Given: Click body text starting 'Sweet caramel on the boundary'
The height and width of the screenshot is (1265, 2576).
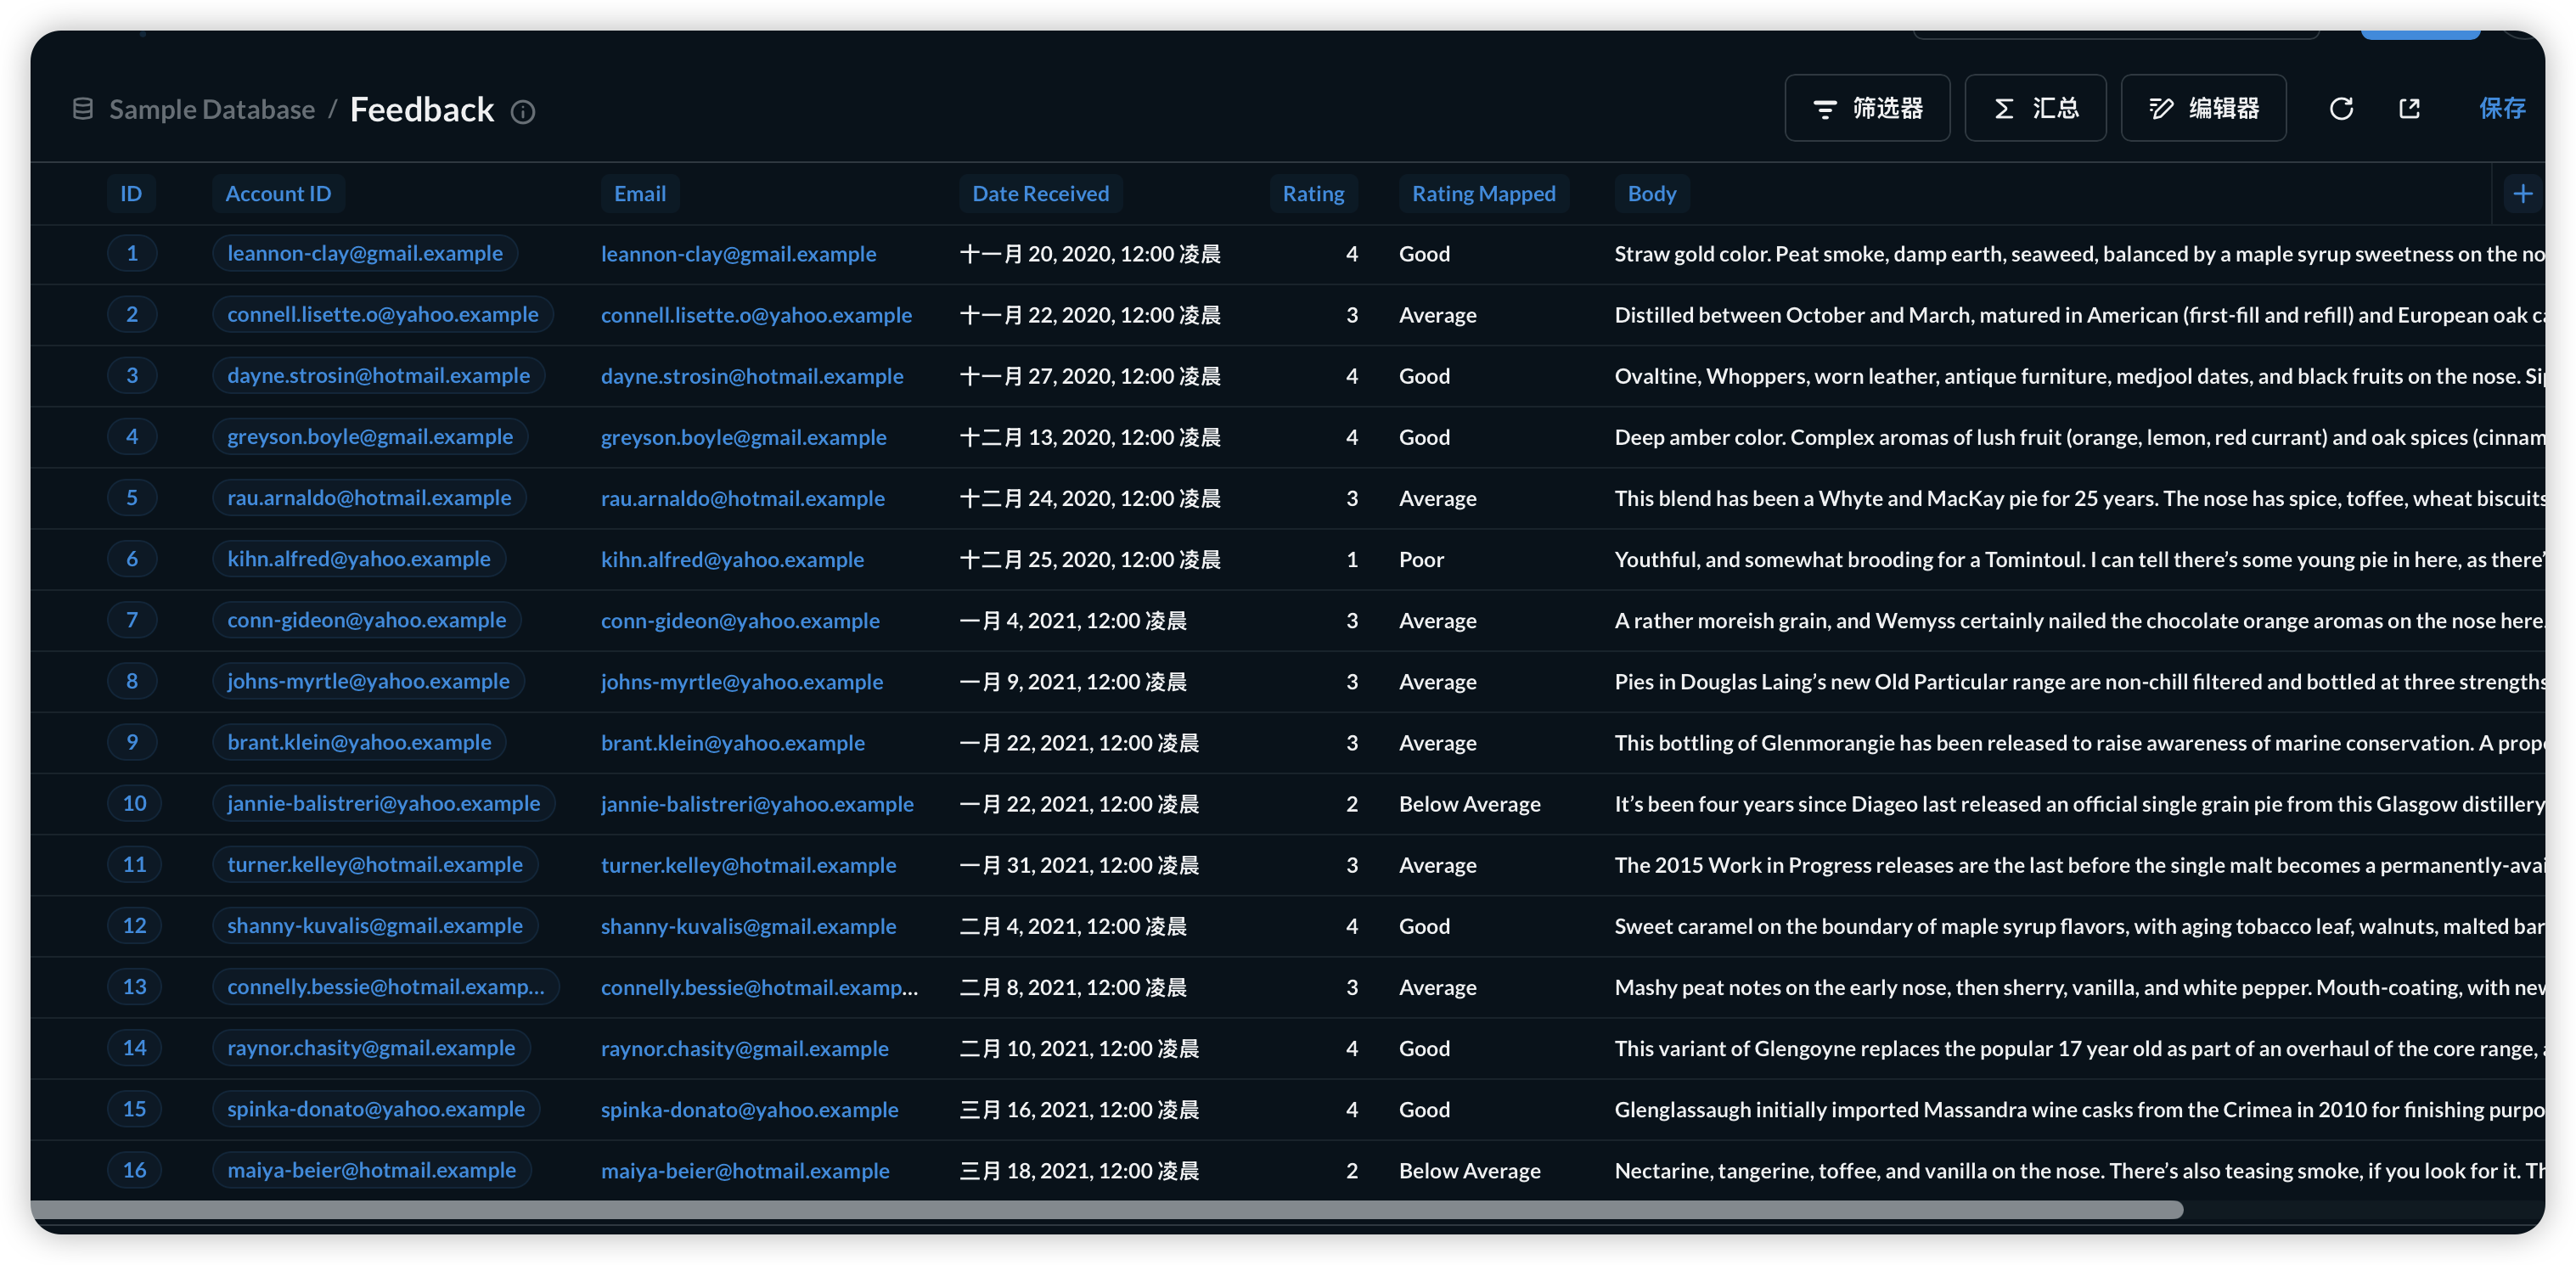Looking at the screenshot, I should click(2079, 926).
